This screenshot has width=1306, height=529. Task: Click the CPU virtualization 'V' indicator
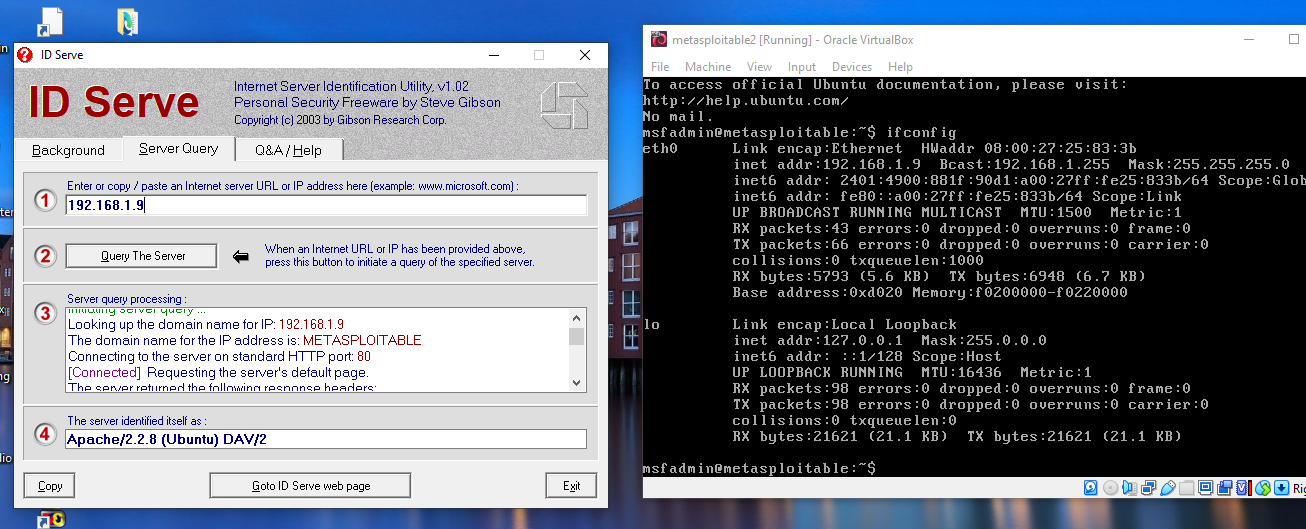click(1243, 488)
